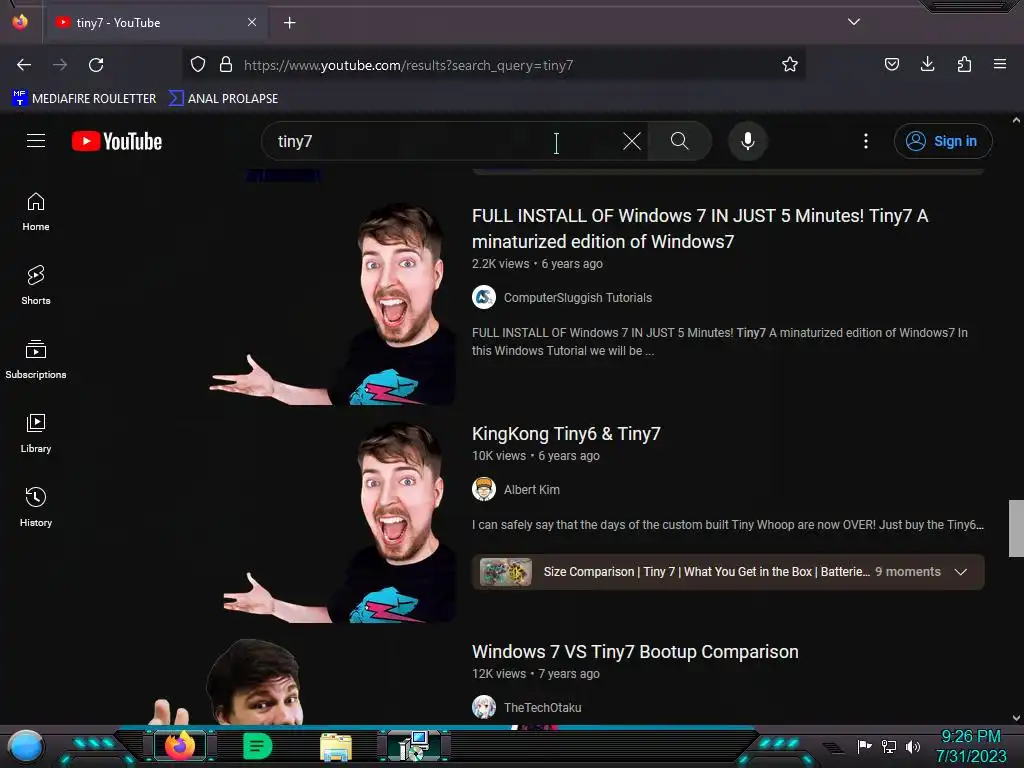Screen dimensions: 1024x768
Task: Clear the search box with the X
Action: coord(632,141)
